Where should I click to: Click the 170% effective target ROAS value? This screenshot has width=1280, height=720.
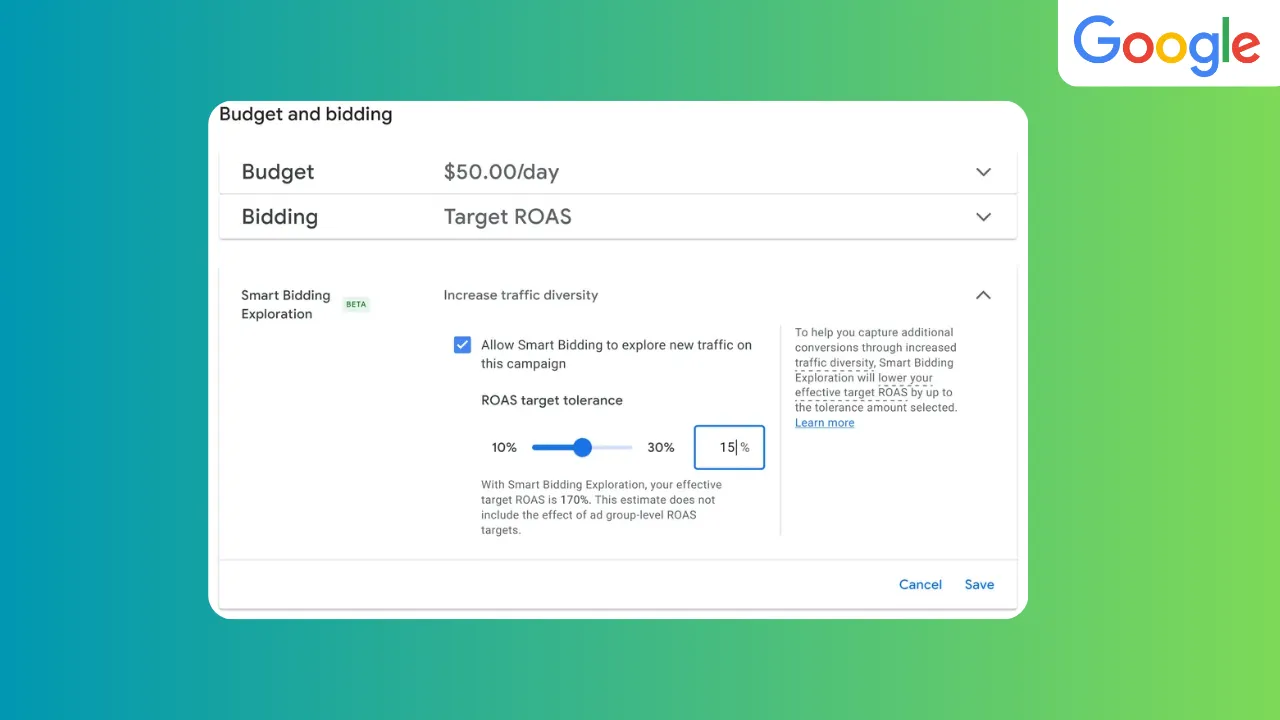point(575,500)
